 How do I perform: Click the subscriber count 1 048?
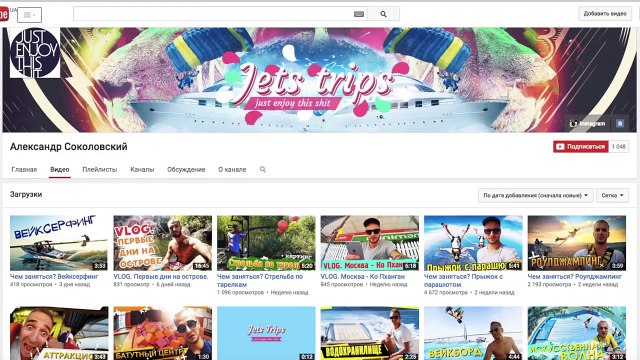coord(618,147)
